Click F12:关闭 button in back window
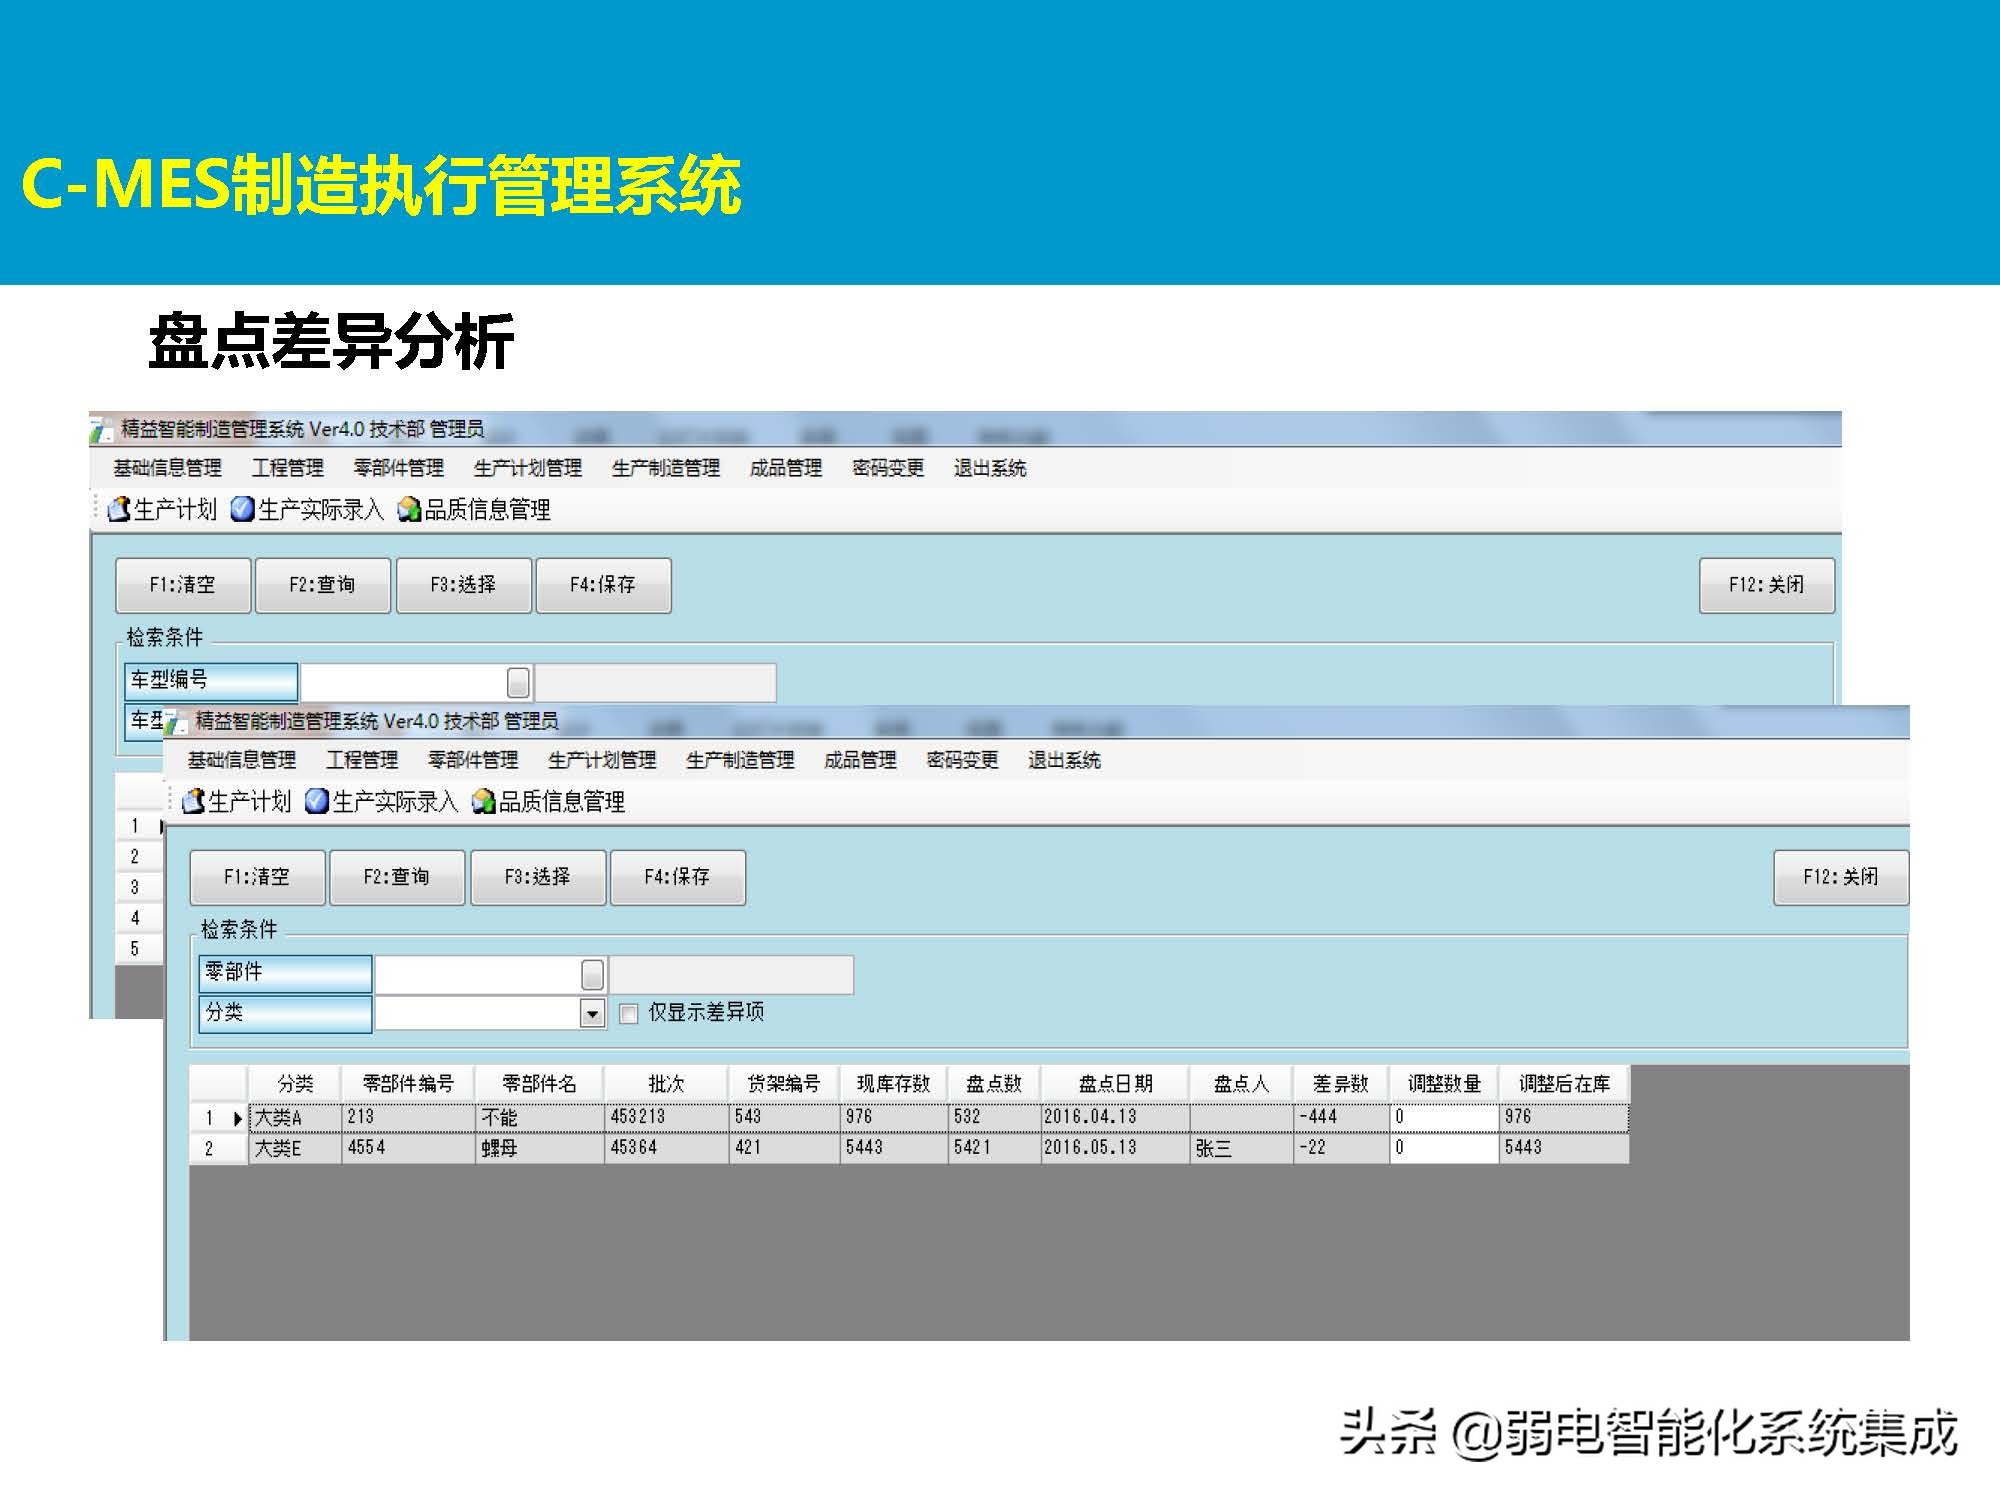 (1767, 585)
